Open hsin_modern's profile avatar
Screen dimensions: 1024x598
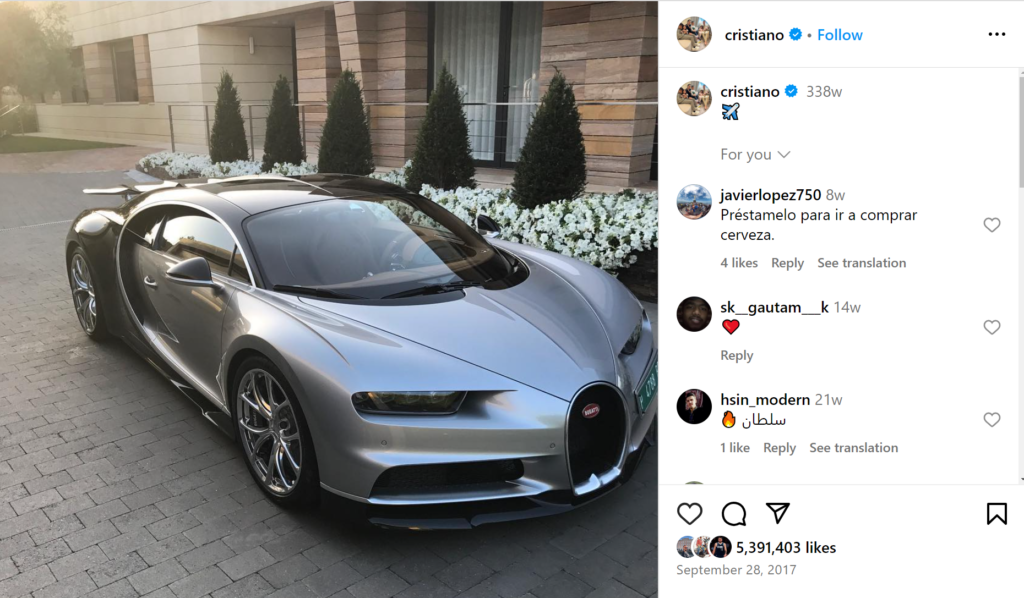pos(694,406)
